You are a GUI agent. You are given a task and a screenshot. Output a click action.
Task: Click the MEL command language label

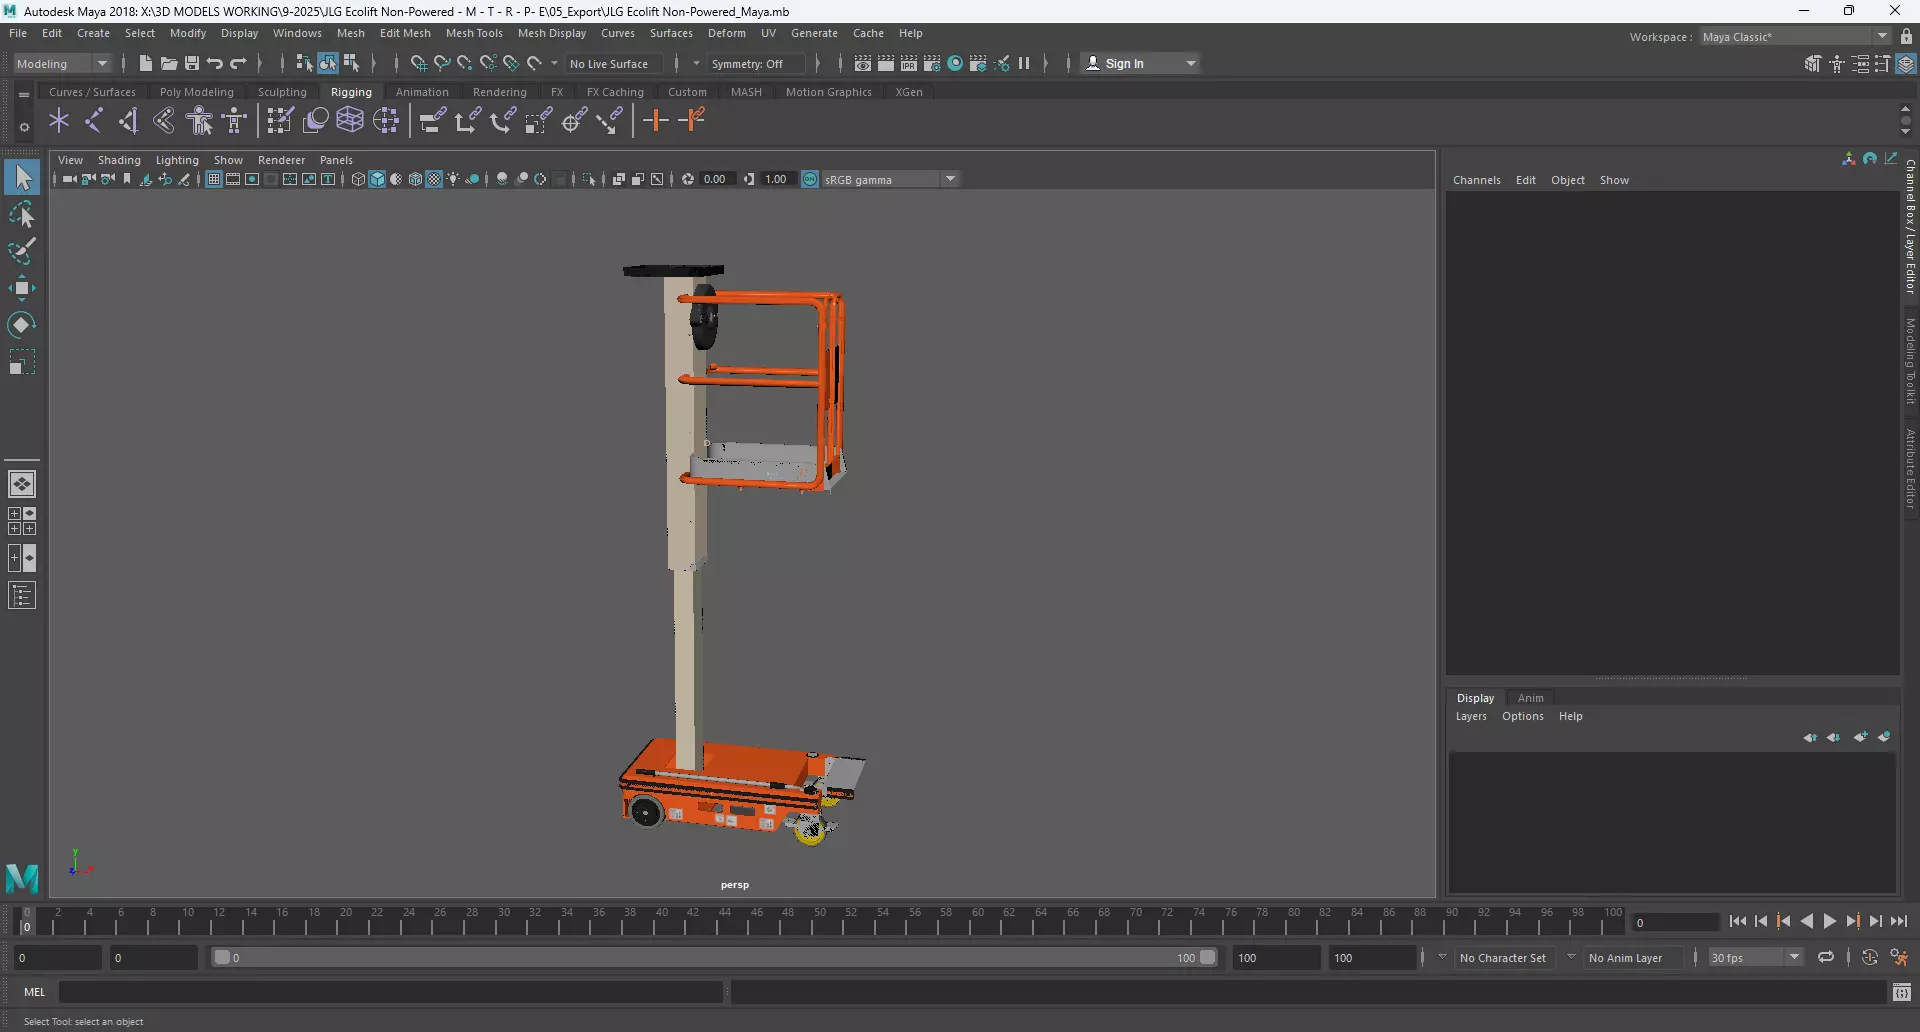(35, 992)
